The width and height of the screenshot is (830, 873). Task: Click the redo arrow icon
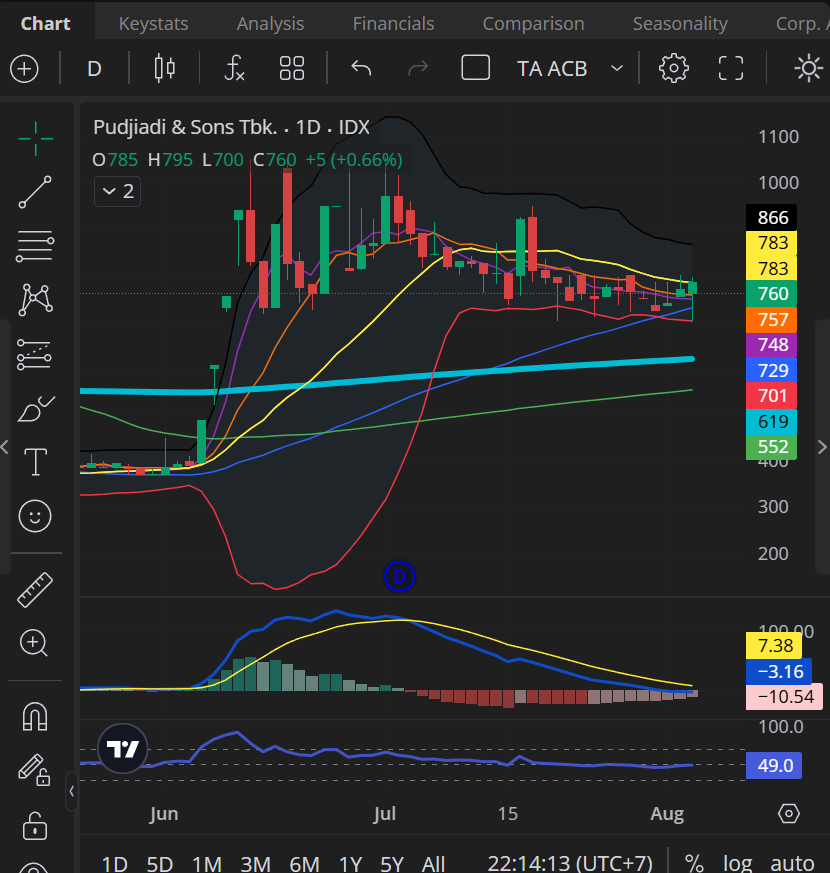click(x=418, y=69)
